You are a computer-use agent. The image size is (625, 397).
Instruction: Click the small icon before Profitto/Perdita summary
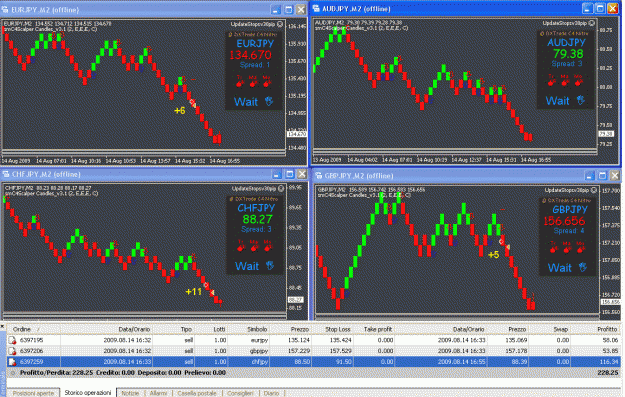tap(13, 373)
